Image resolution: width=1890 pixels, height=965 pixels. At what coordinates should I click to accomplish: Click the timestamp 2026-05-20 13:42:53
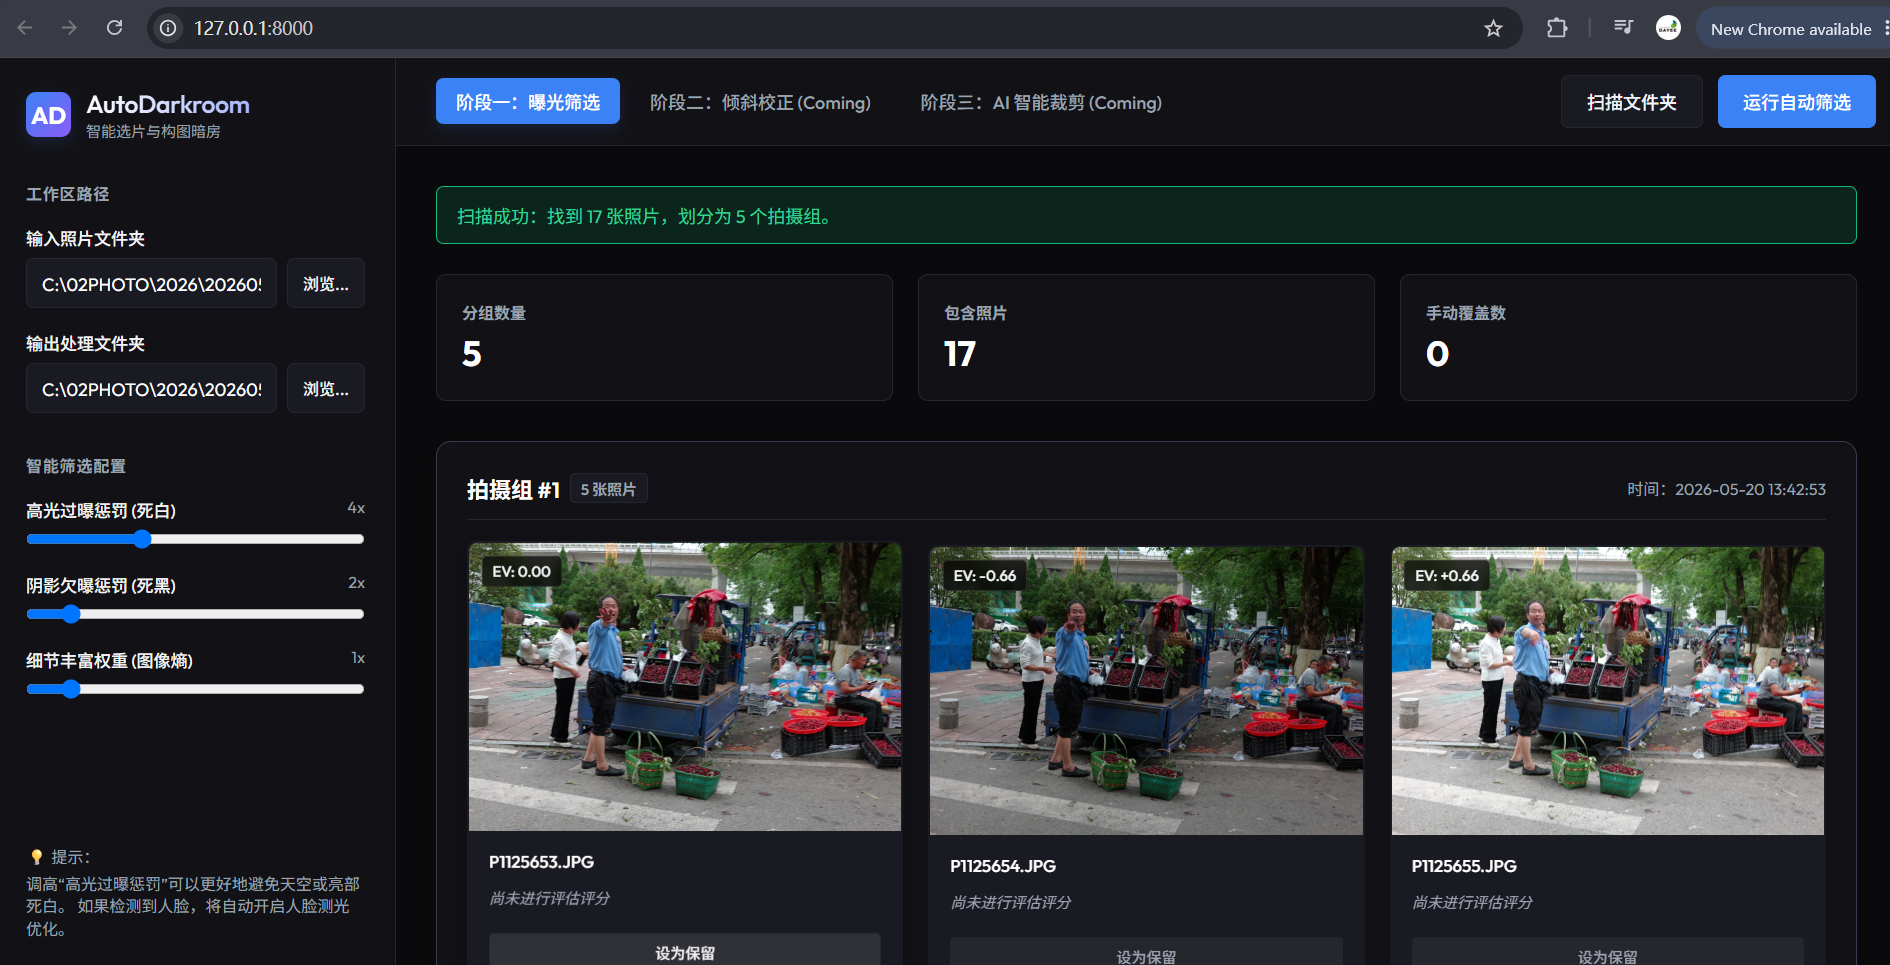pos(1750,489)
